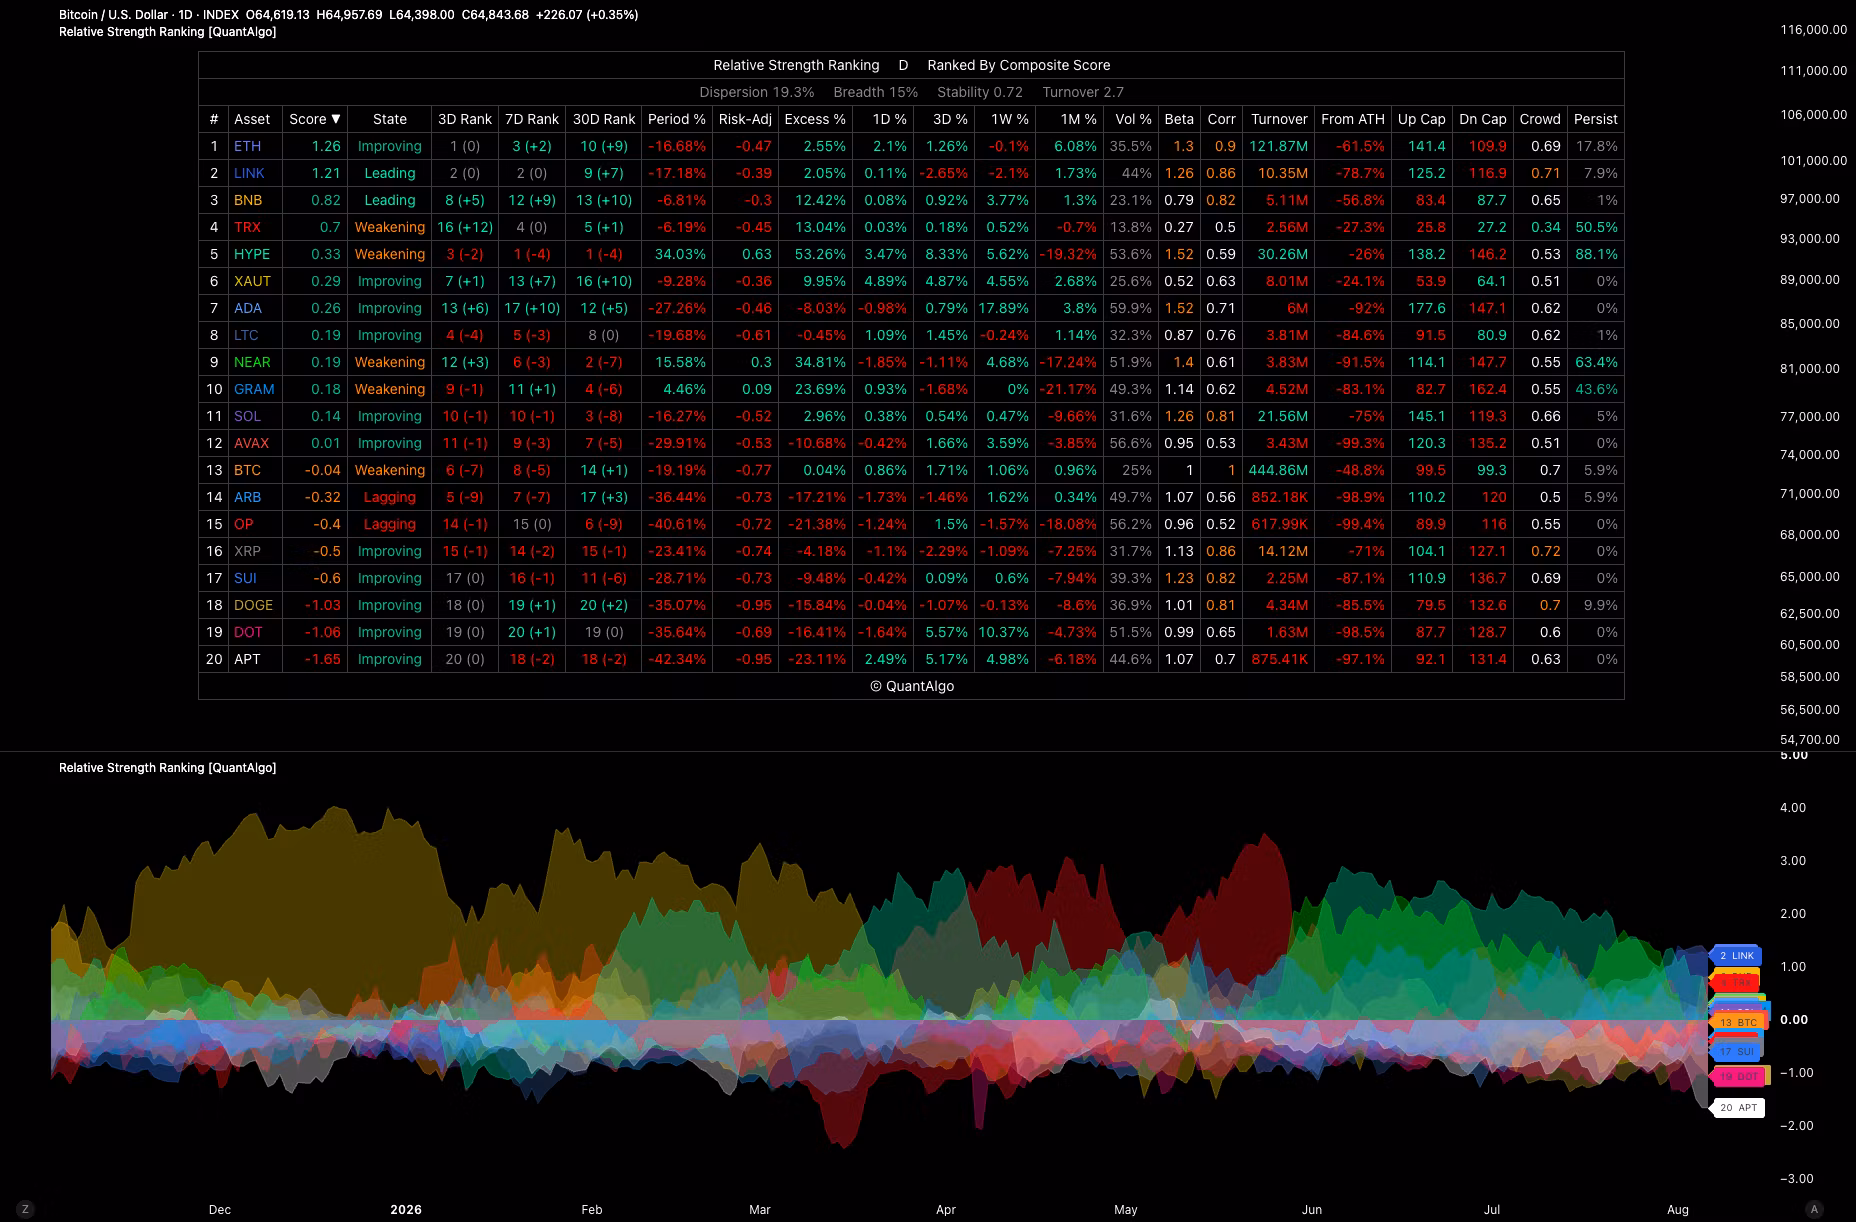This screenshot has width=1856, height=1222.
Task: Click the Breadth 15% statistic
Action: (876, 92)
